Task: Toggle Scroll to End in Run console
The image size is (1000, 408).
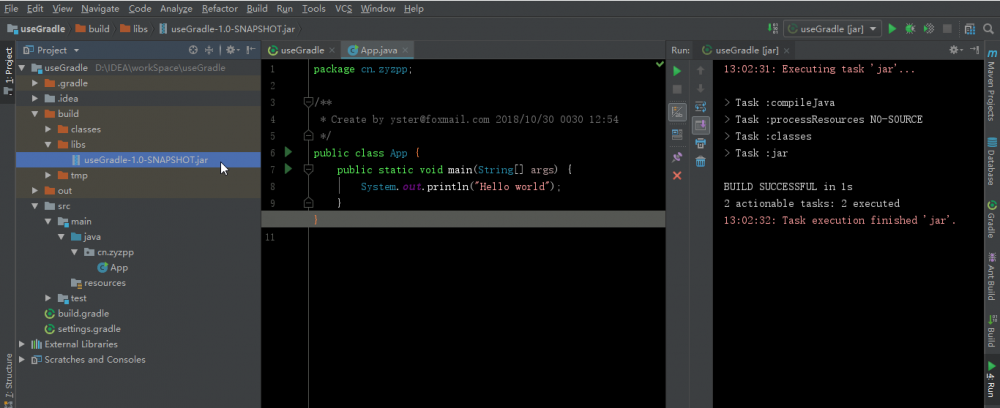Action: tap(700, 125)
